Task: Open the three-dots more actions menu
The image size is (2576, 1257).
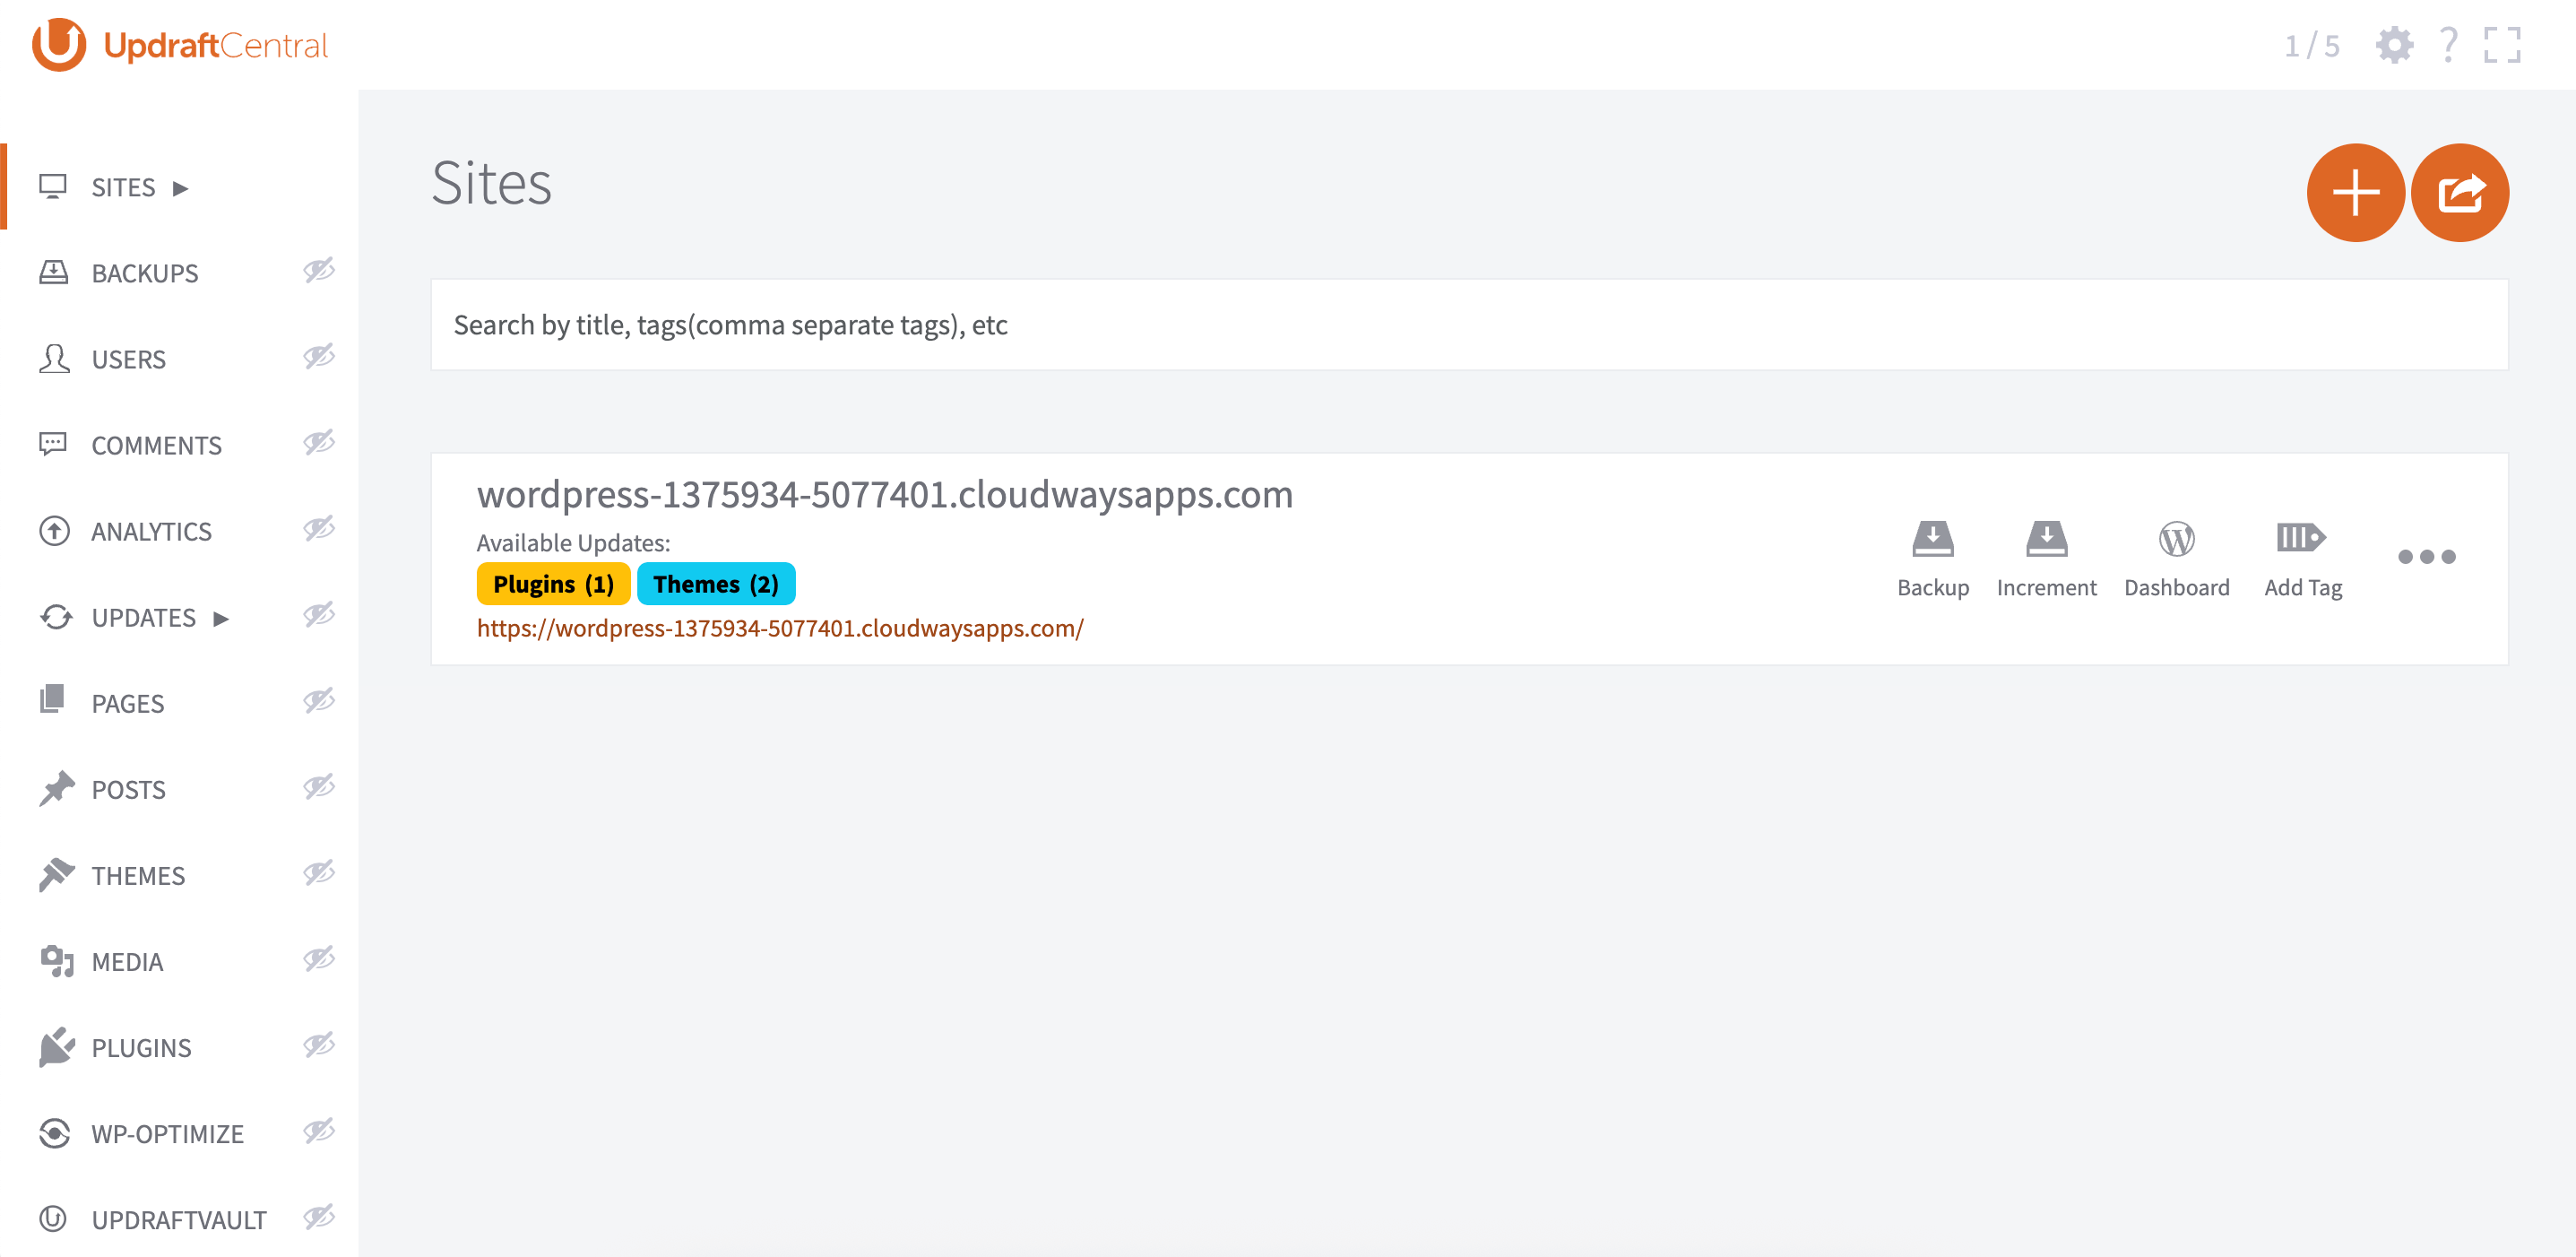Action: click(x=2426, y=557)
